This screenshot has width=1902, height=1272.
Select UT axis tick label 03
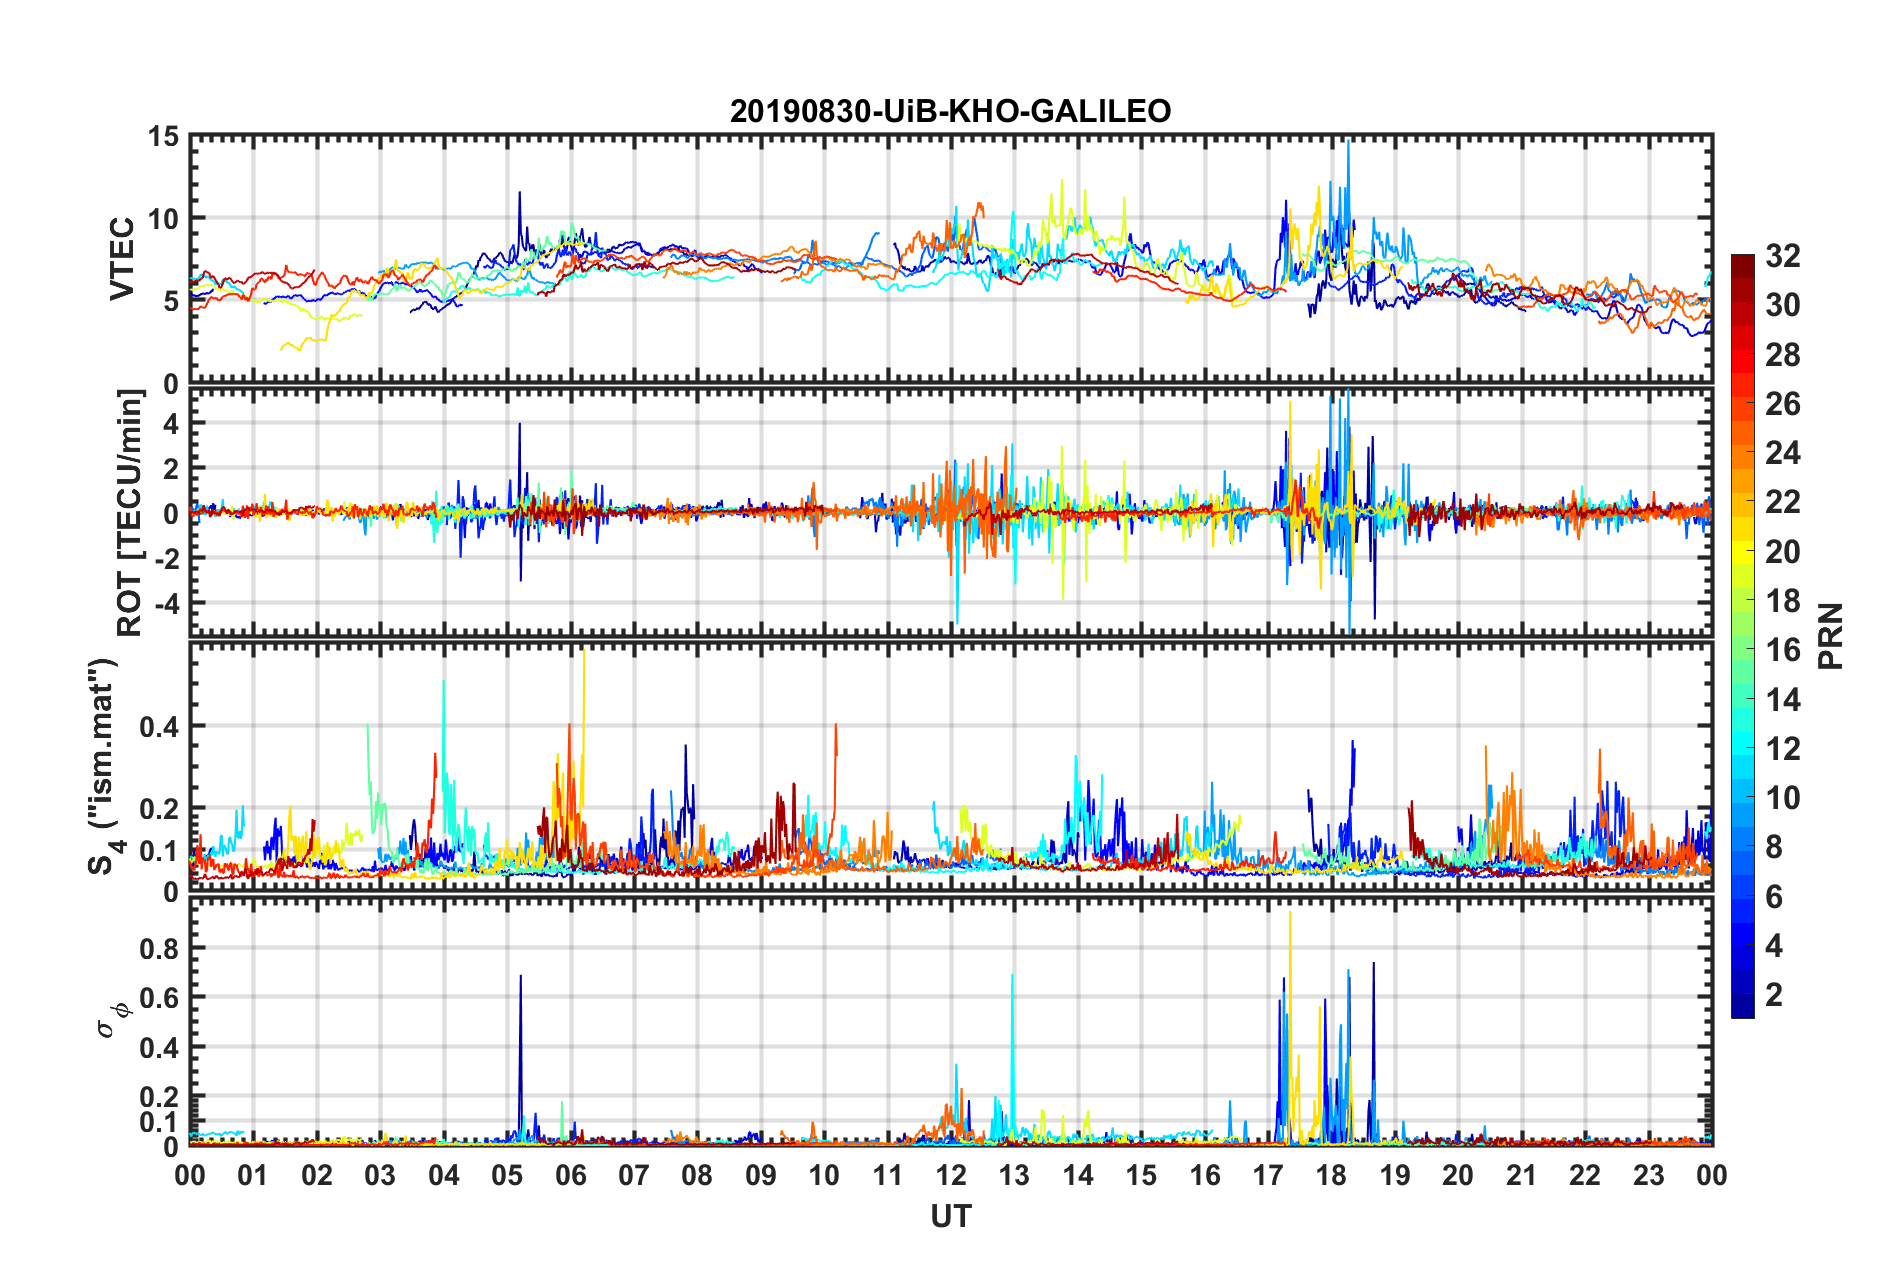[380, 1175]
